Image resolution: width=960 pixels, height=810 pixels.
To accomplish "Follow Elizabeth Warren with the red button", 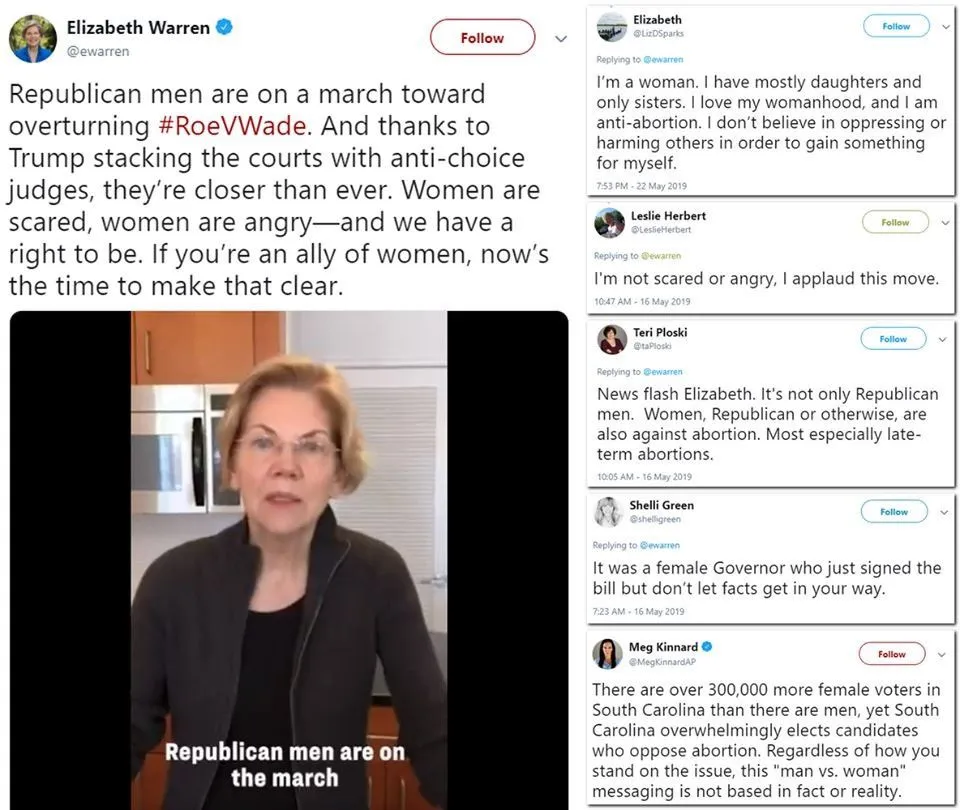I will 482,38.
